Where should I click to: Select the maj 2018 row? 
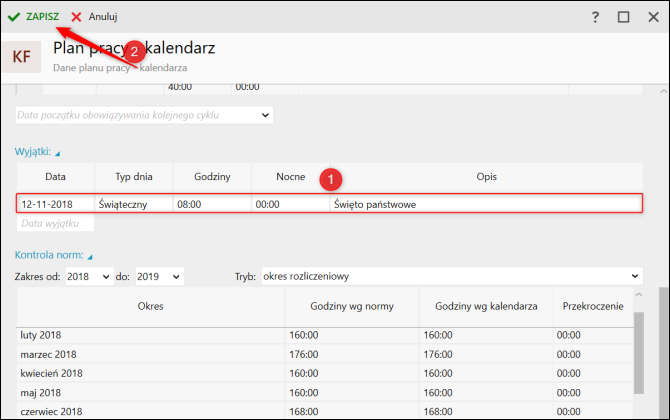pyautogui.click(x=325, y=393)
